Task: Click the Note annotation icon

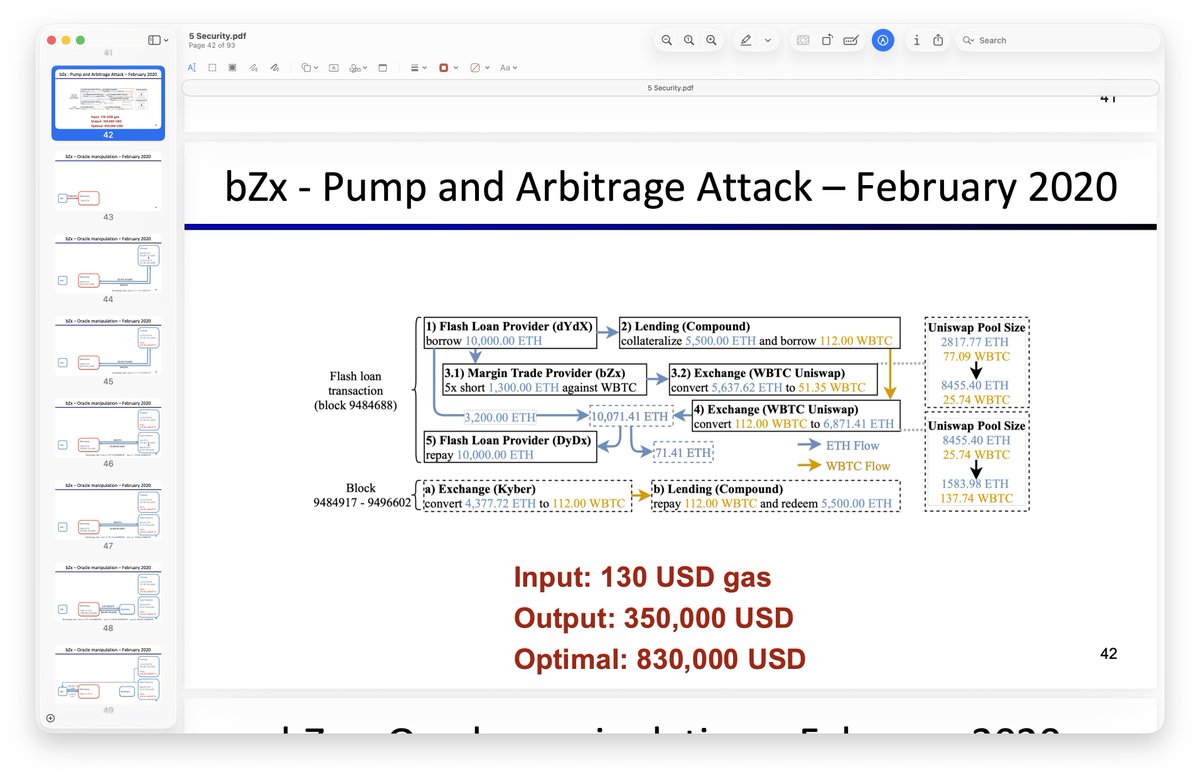Action: coord(382,68)
